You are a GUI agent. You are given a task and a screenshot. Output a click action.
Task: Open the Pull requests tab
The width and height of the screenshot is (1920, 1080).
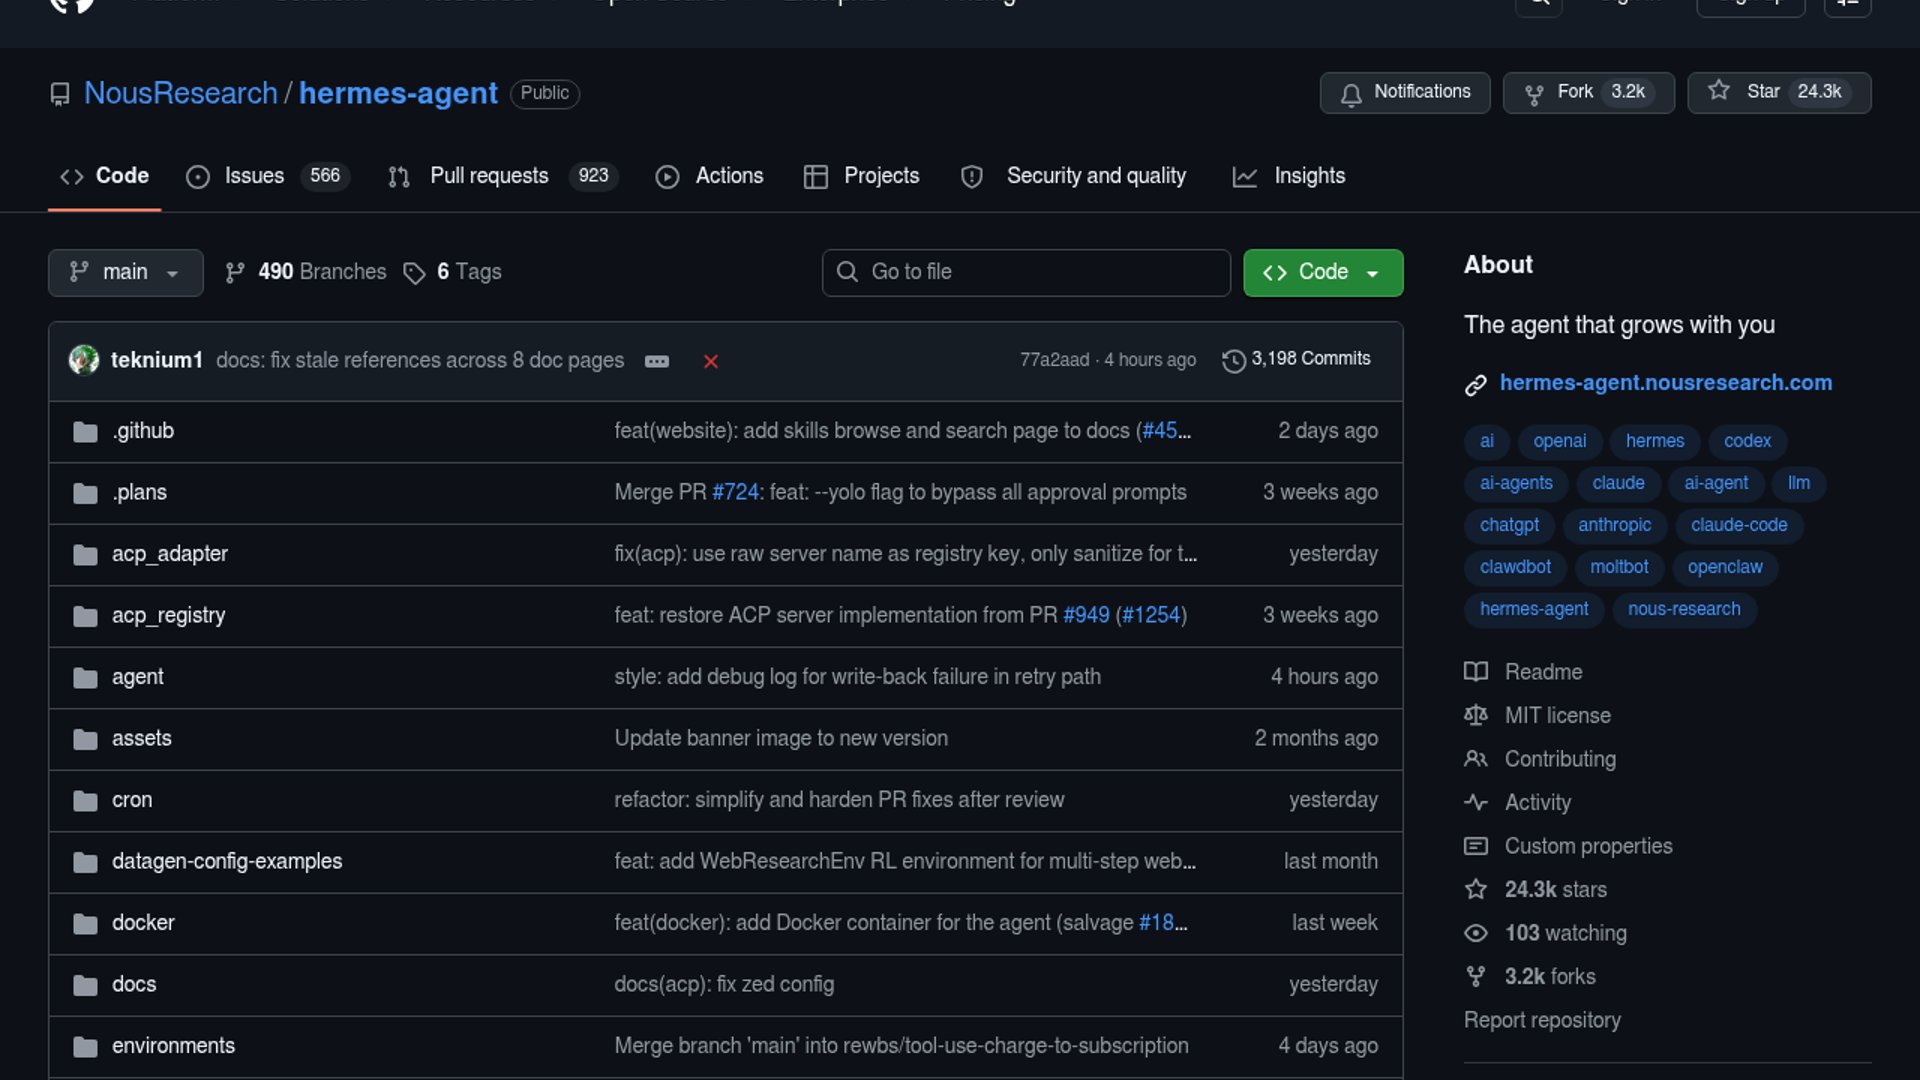pyautogui.click(x=488, y=176)
